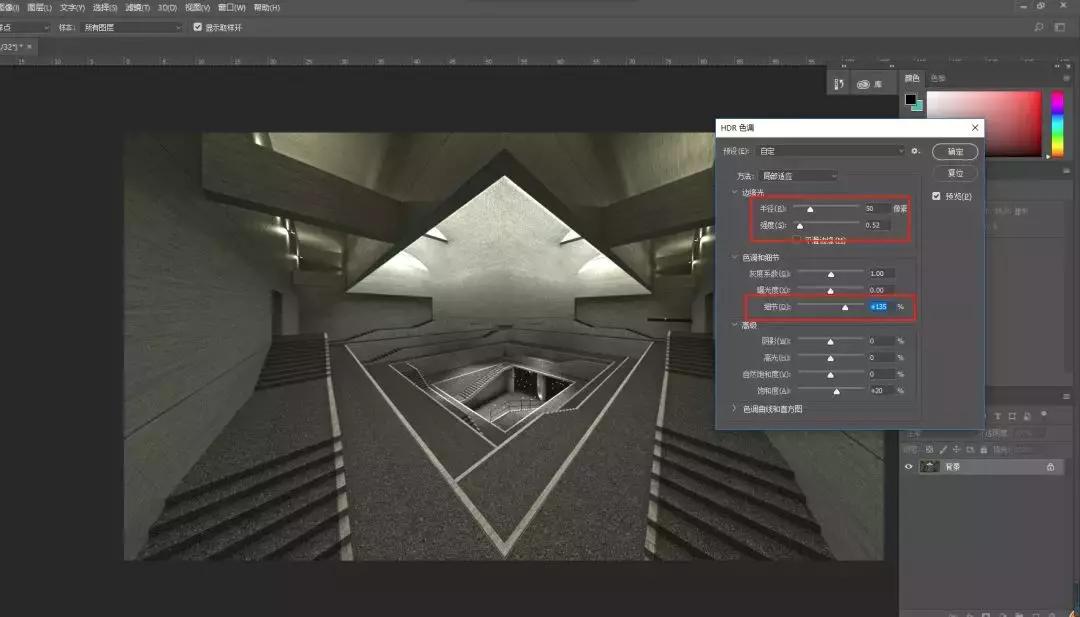
Task: Collapse the 色调和细节 section
Action: 734,258
